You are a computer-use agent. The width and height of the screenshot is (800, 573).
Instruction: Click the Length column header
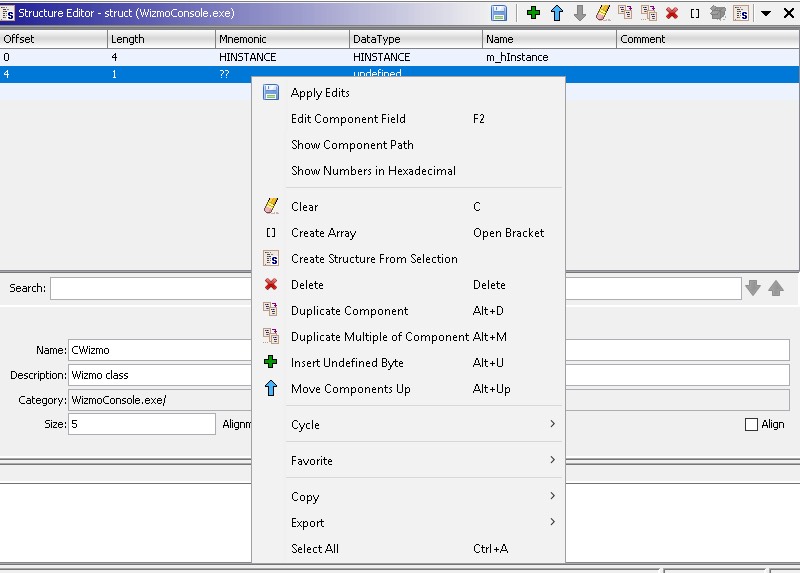(161, 39)
